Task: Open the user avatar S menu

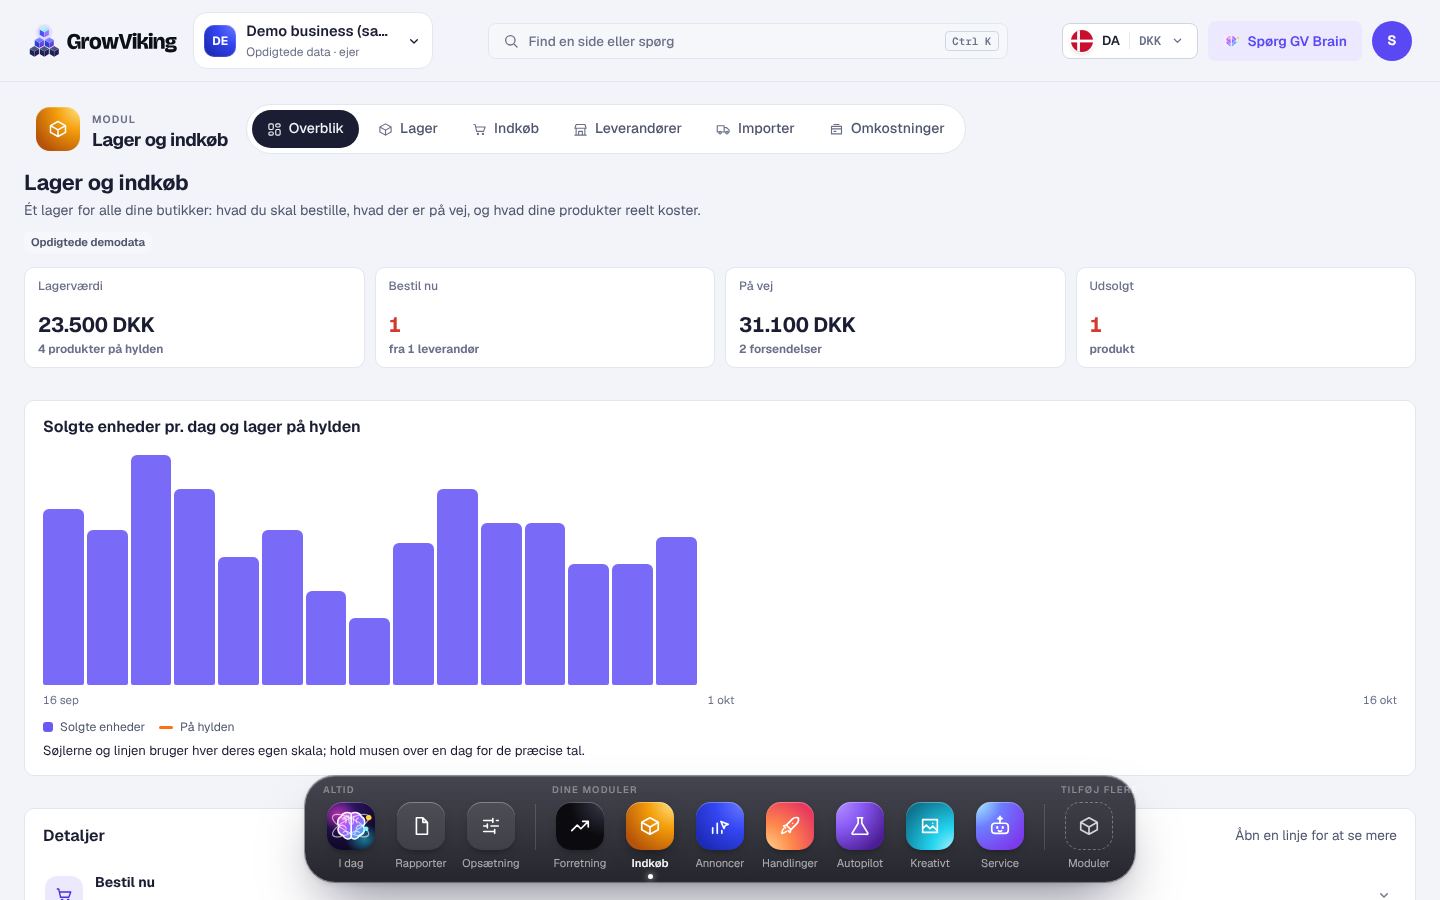Action: pos(1392,41)
